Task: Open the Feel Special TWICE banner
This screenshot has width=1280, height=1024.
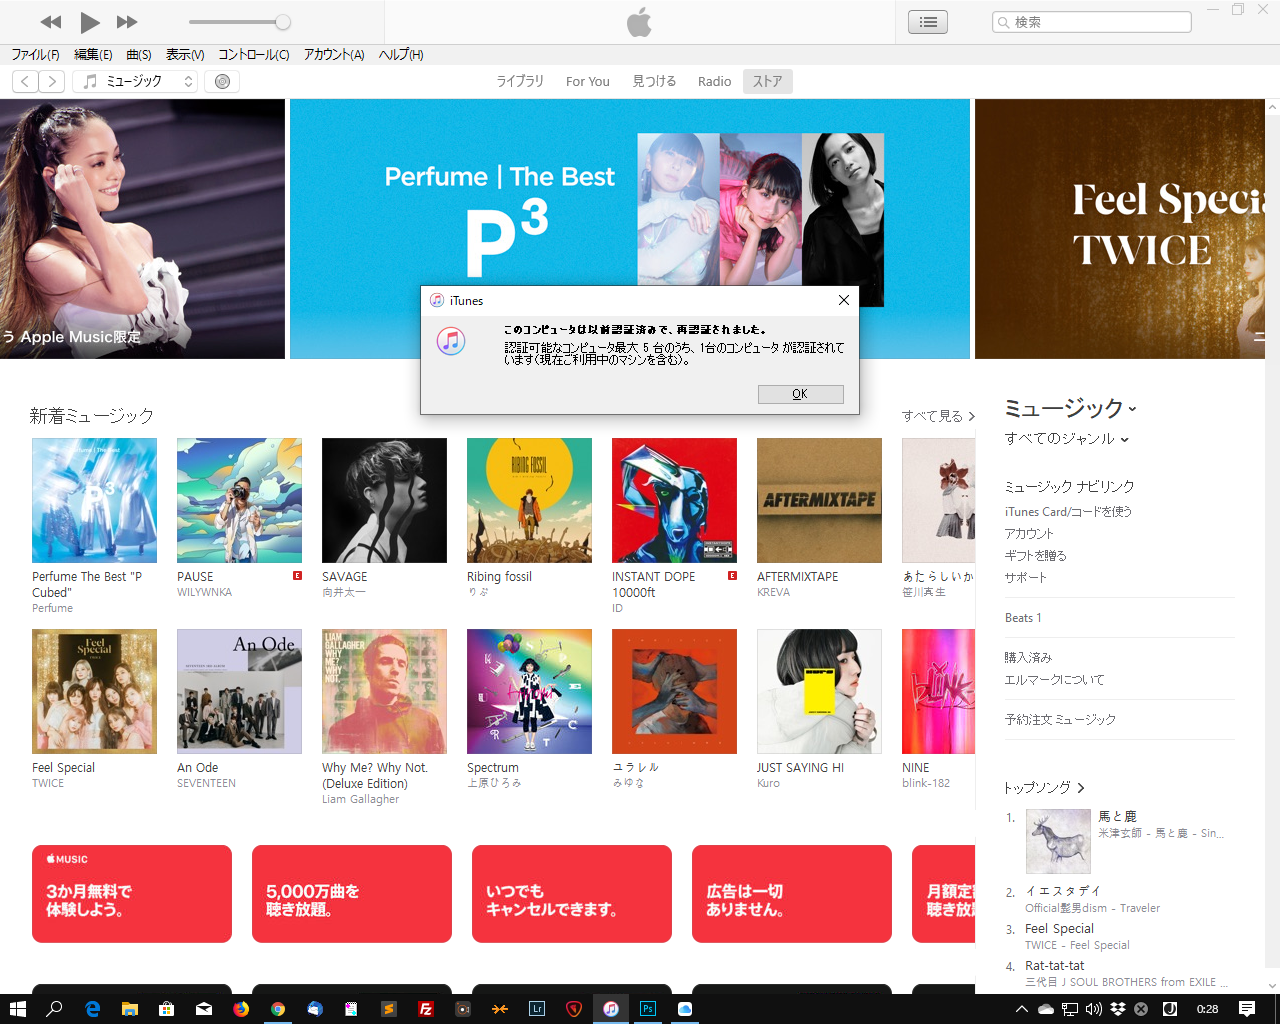Action: [x=1120, y=229]
